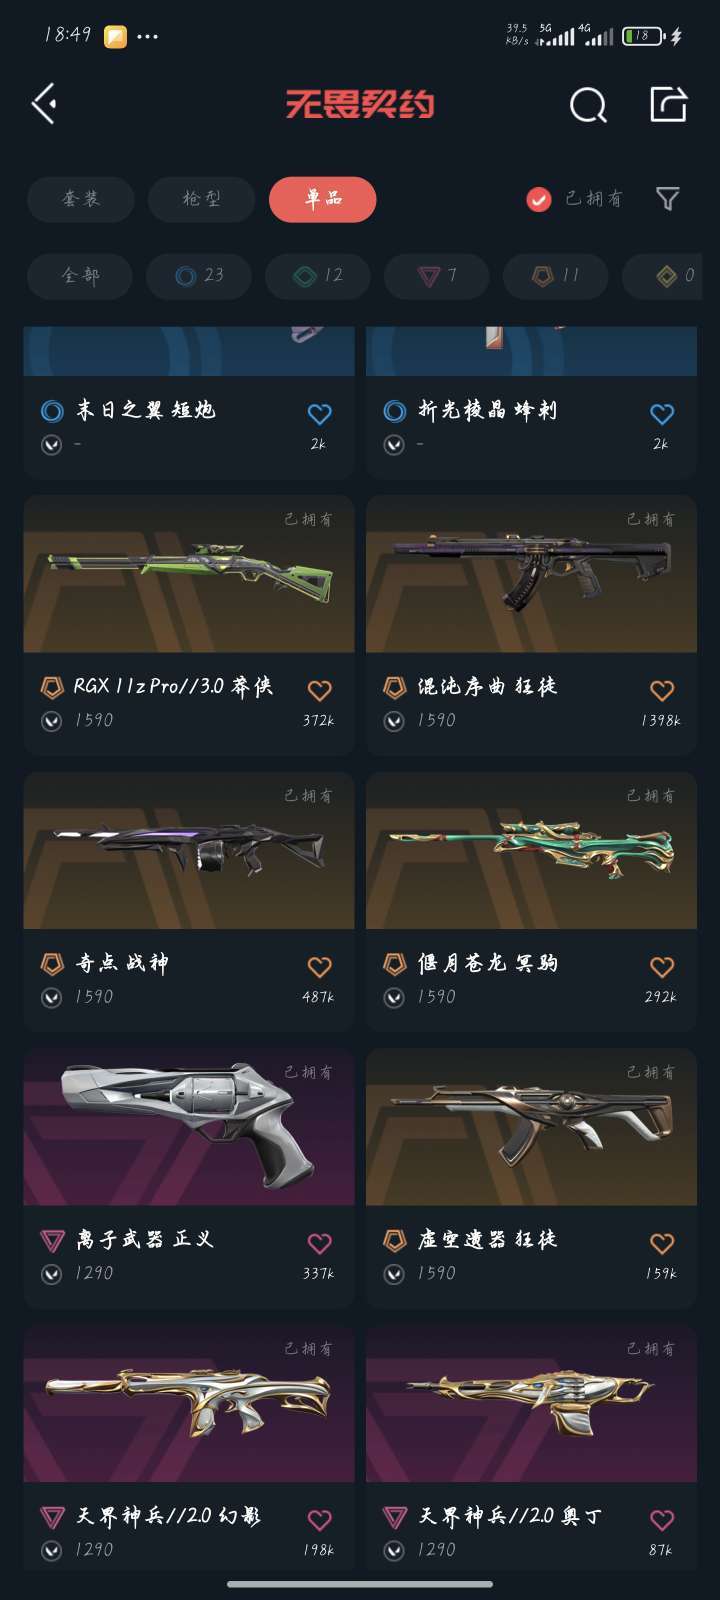Filter by blue tier showing 23
This screenshot has width=720, height=1600.
(x=198, y=275)
